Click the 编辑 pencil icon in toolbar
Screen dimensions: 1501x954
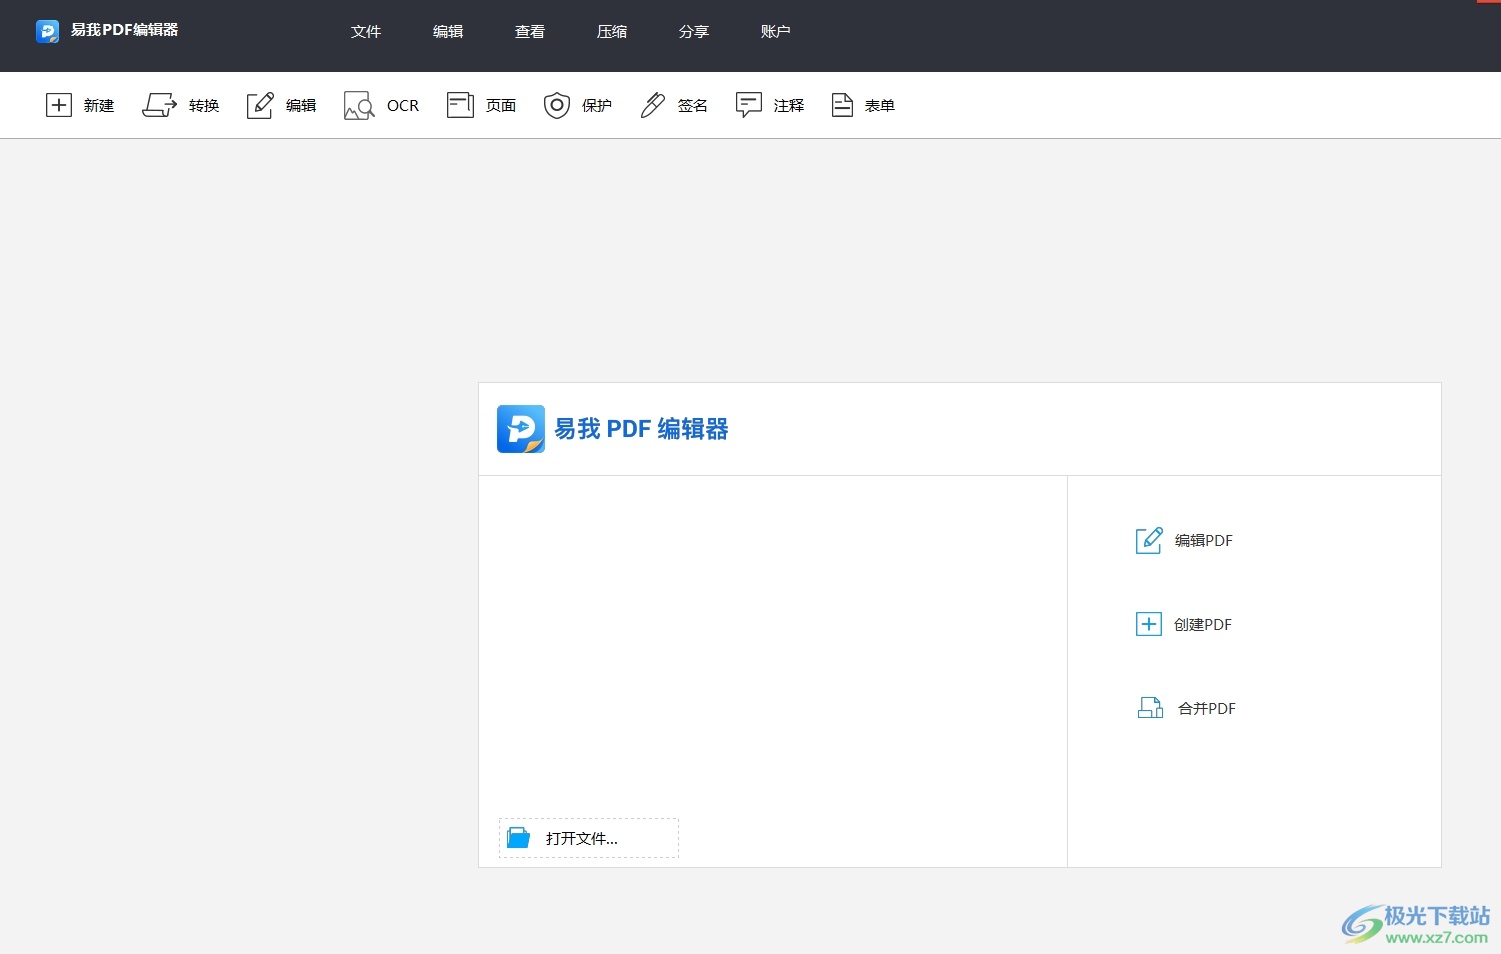click(260, 105)
